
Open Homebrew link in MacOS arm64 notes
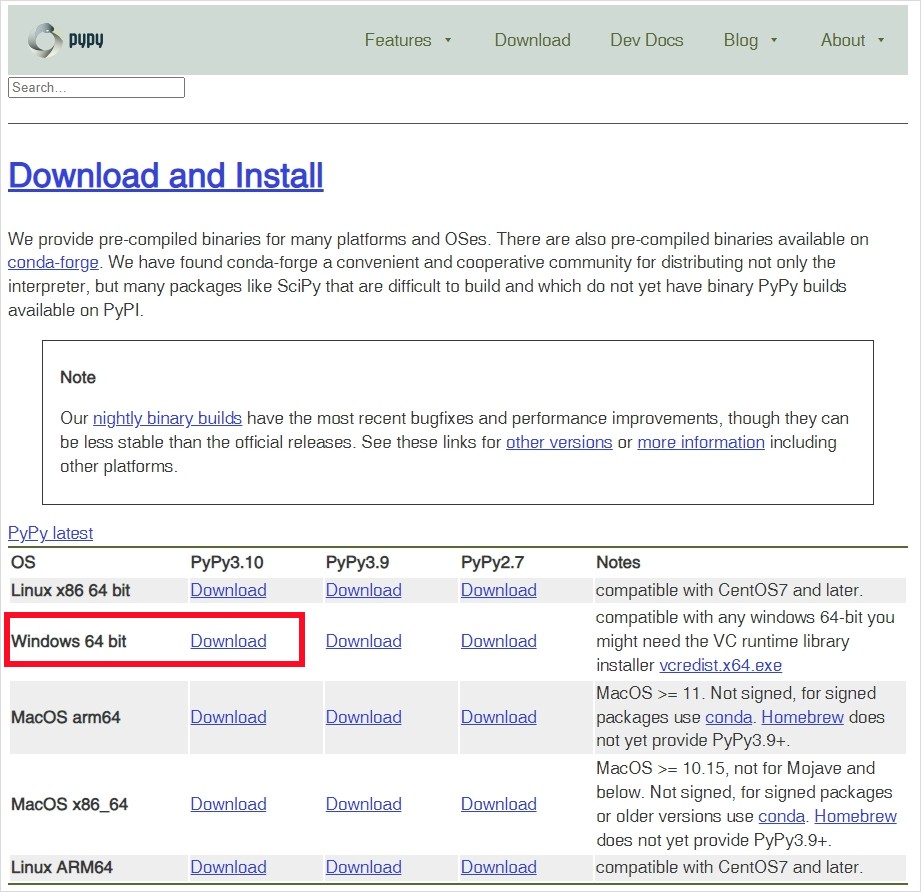pyautogui.click(x=802, y=717)
